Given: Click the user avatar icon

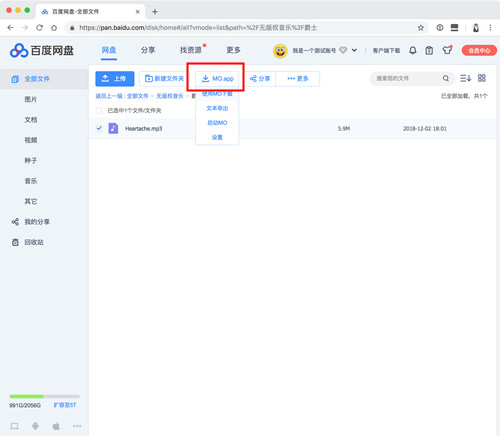Looking at the screenshot, I should pos(280,51).
